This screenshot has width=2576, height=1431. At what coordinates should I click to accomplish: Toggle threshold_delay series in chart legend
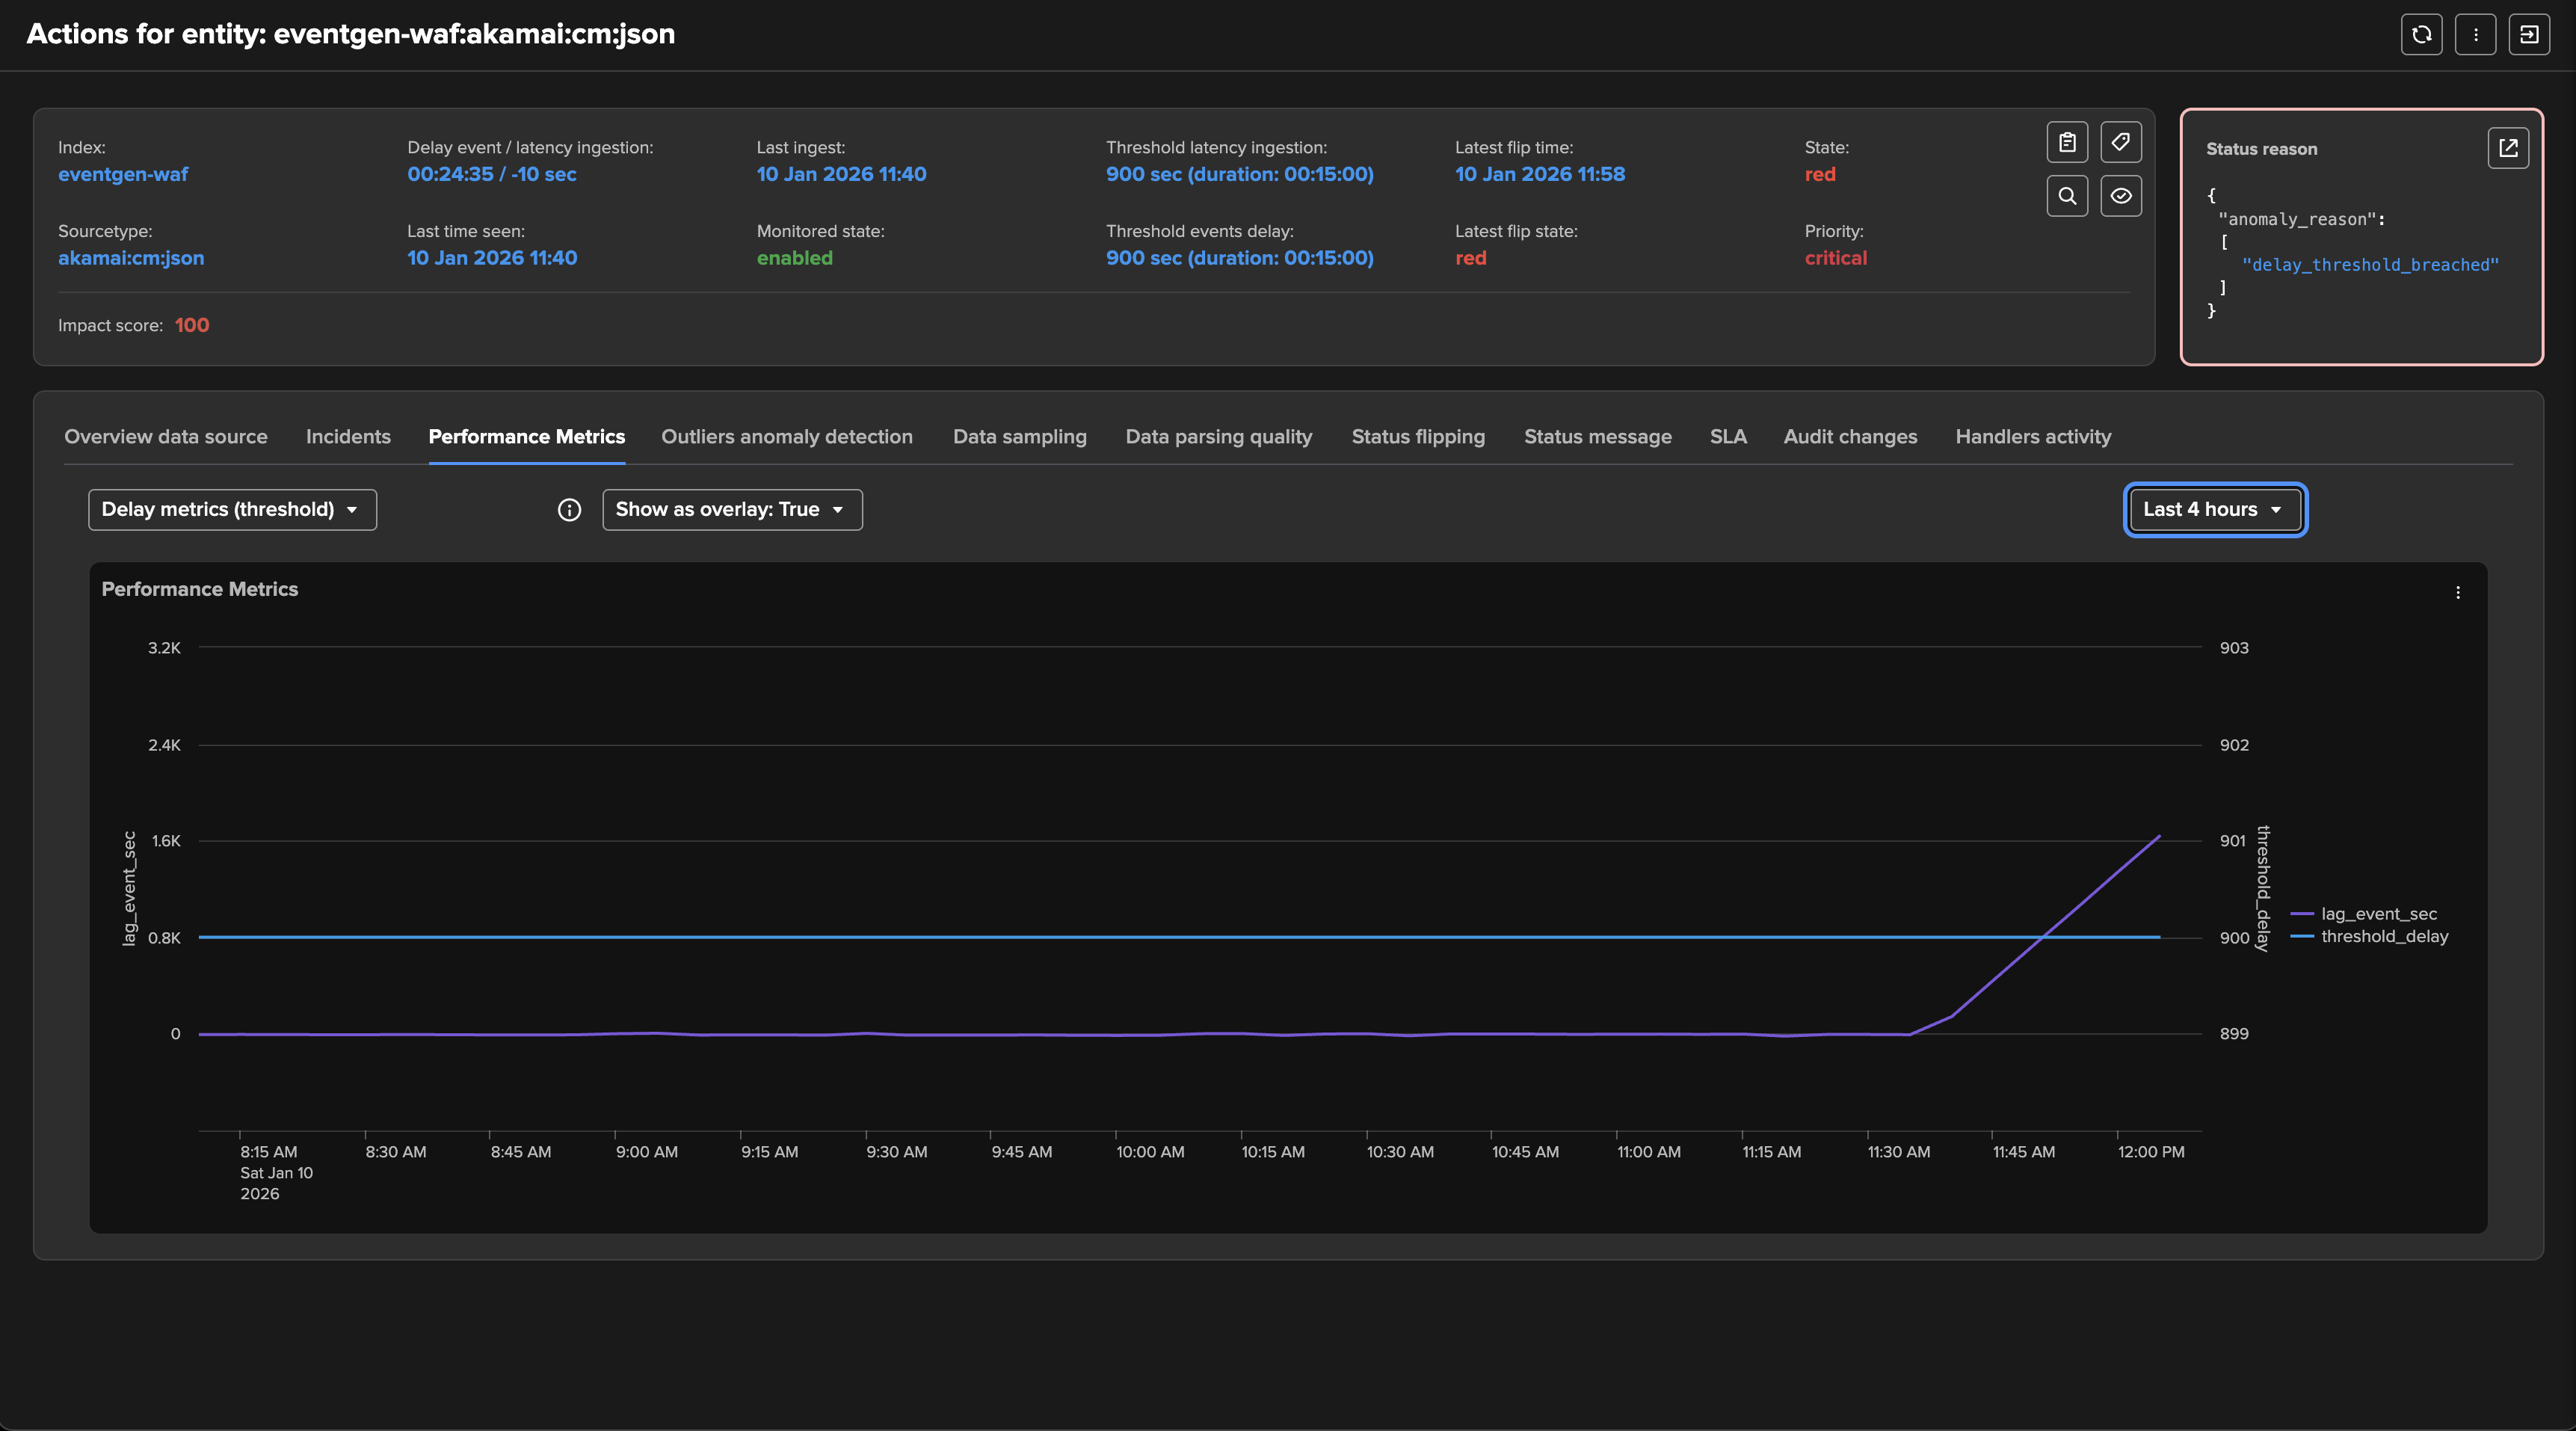pyautogui.click(x=2383, y=936)
